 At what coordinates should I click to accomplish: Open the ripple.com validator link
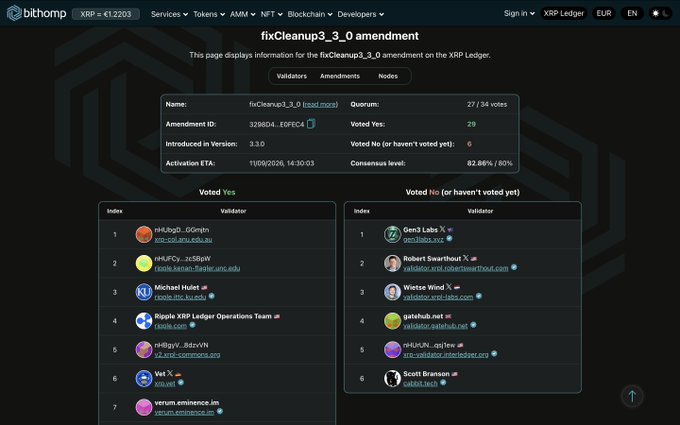170,326
